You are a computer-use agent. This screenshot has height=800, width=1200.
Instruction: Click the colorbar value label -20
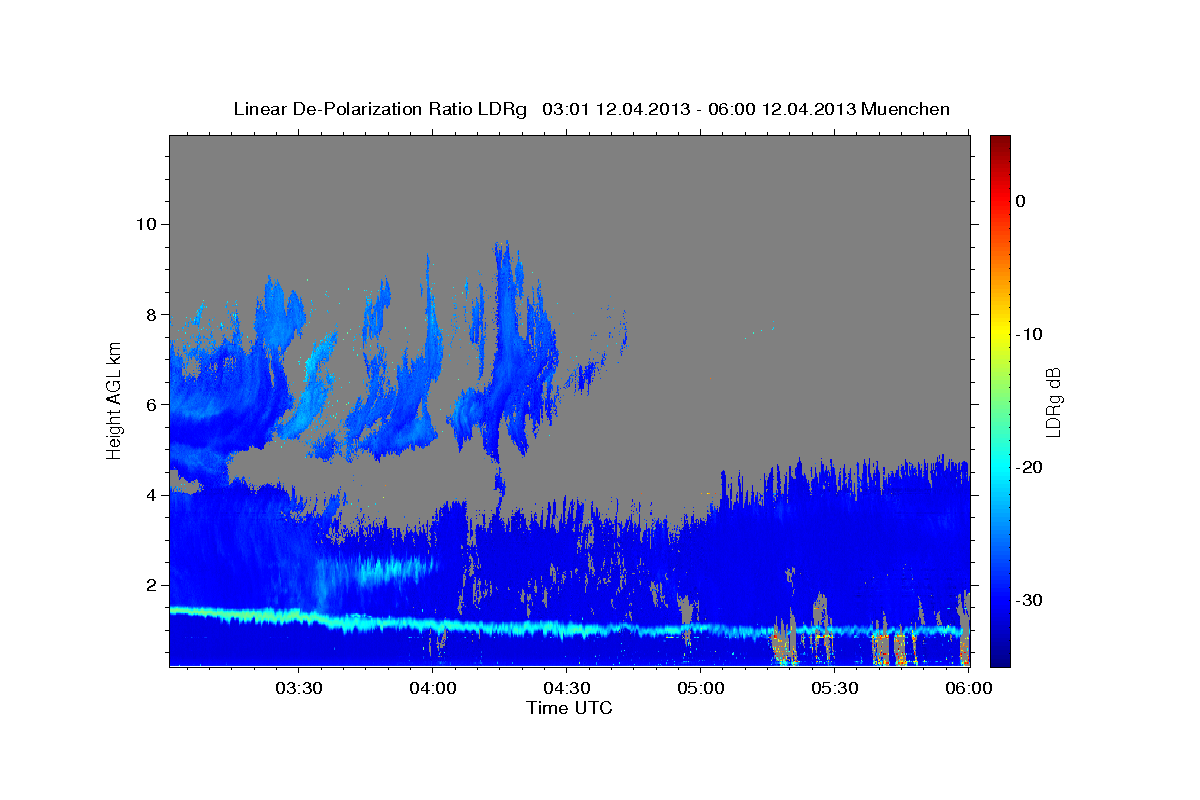pos(1030,467)
